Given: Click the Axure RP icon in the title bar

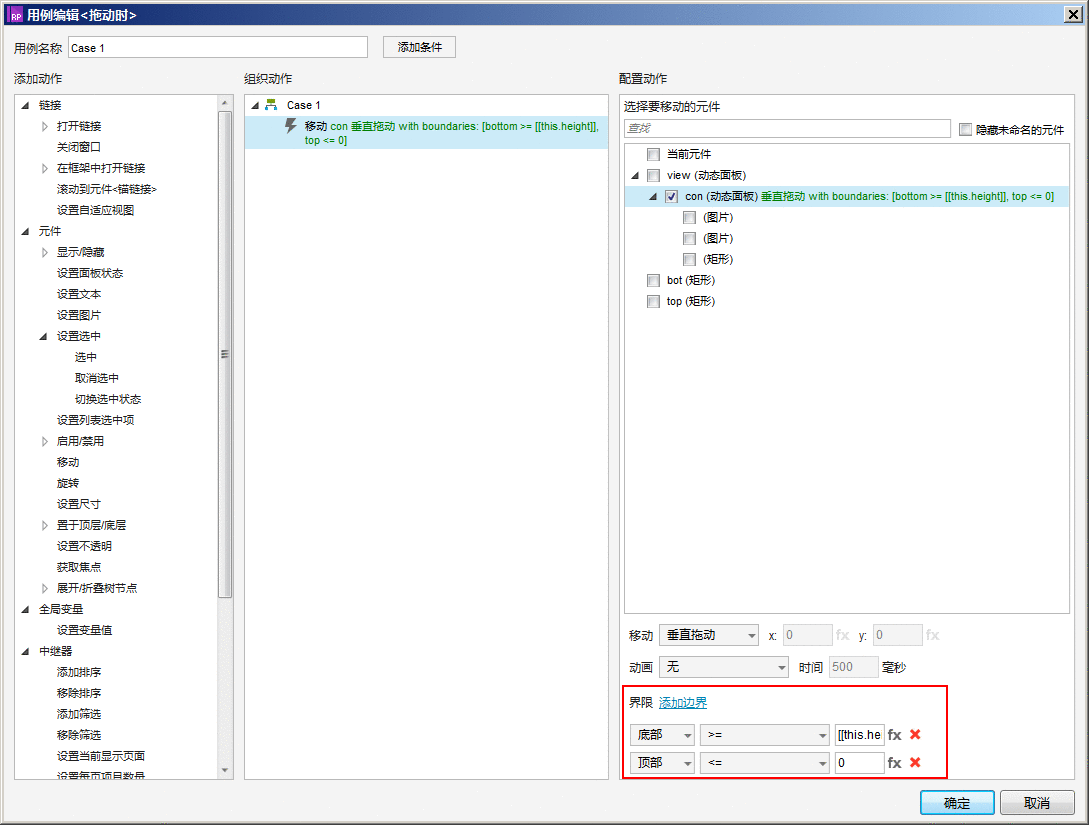Looking at the screenshot, I should pos(16,15).
